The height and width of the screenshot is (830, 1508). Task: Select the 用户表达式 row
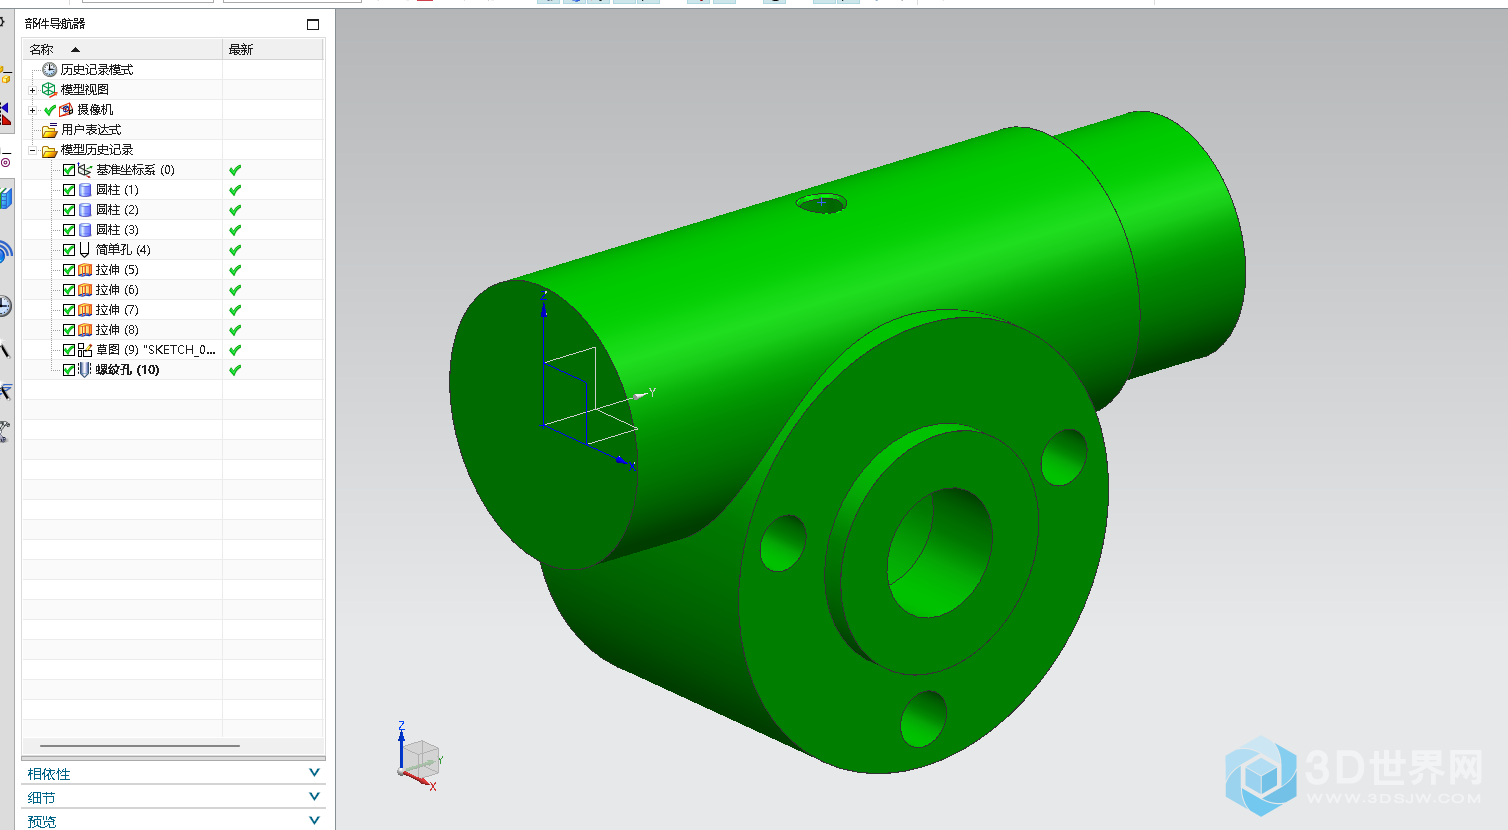(173, 130)
